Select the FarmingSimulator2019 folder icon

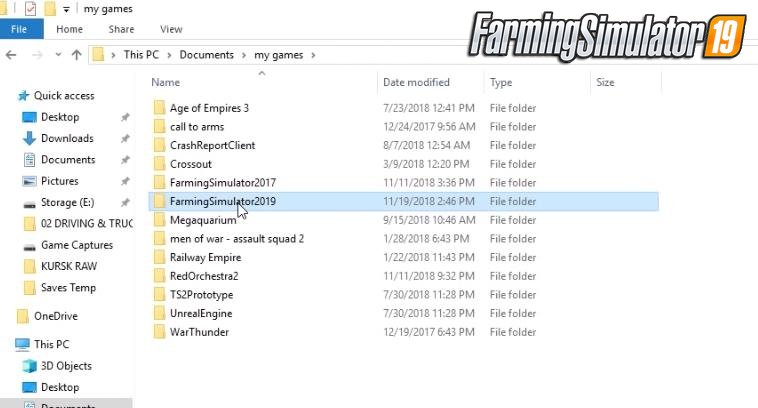[160, 201]
